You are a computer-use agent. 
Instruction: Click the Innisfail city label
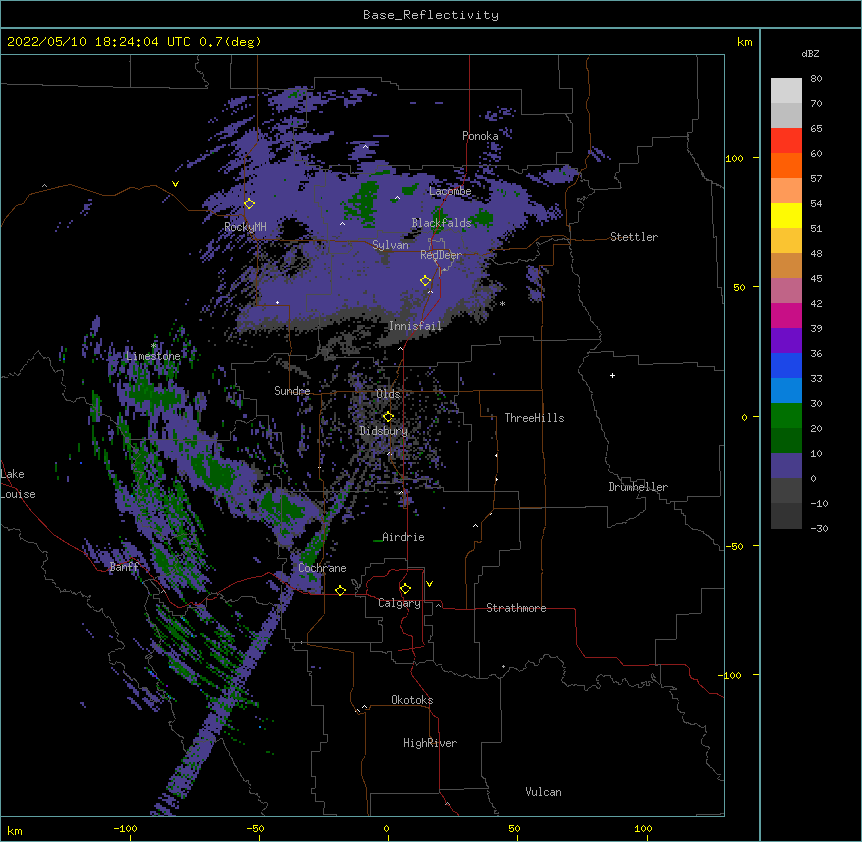pyautogui.click(x=415, y=326)
